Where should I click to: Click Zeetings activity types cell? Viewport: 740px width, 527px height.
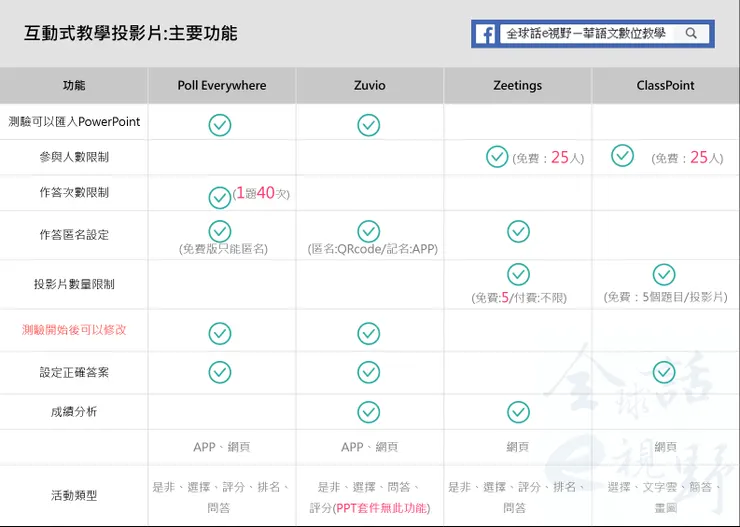pyautogui.click(x=518, y=497)
